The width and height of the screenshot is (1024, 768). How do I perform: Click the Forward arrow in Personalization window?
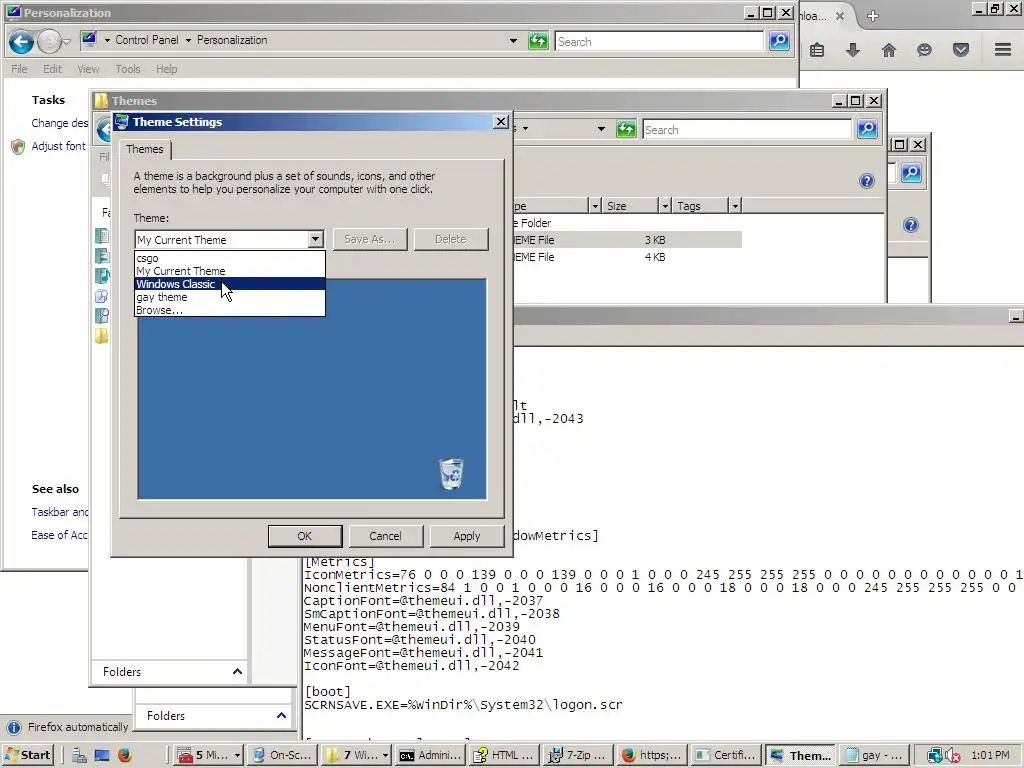click(x=49, y=42)
